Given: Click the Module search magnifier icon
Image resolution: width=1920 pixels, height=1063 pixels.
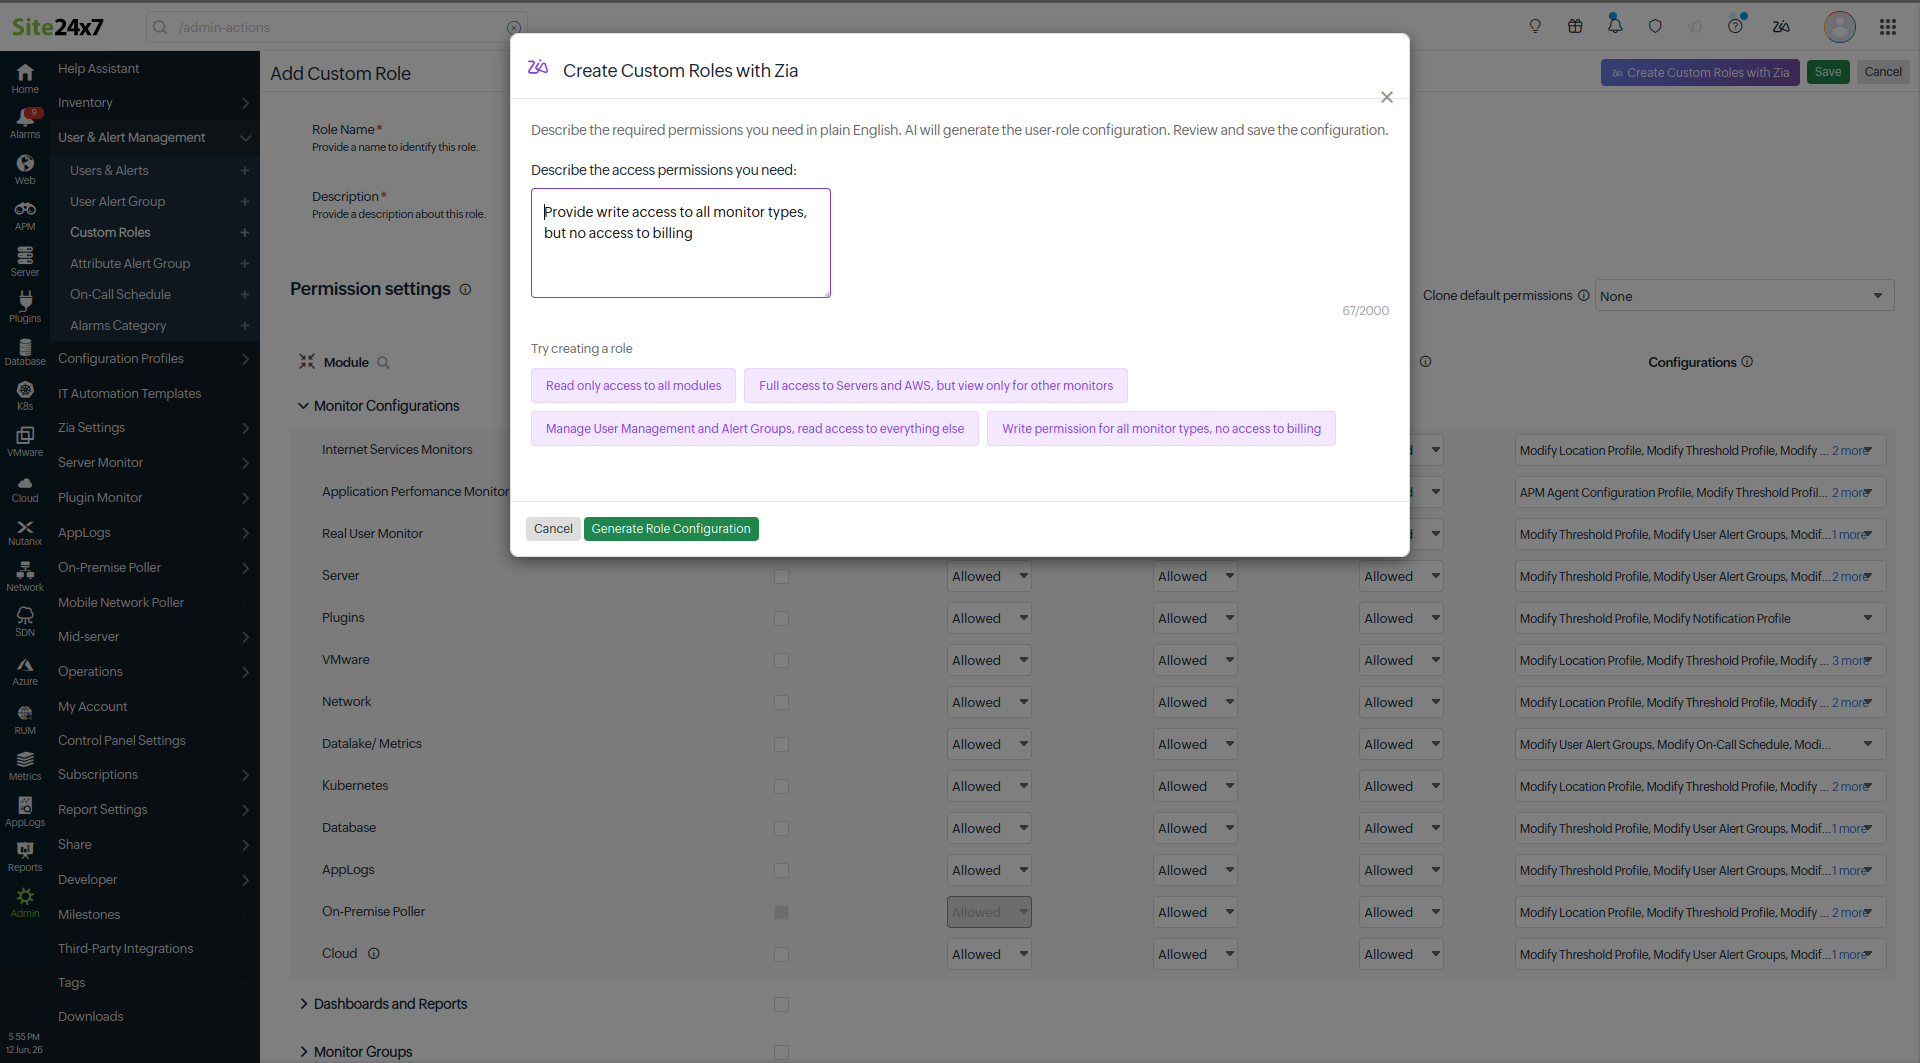Looking at the screenshot, I should pos(383,363).
